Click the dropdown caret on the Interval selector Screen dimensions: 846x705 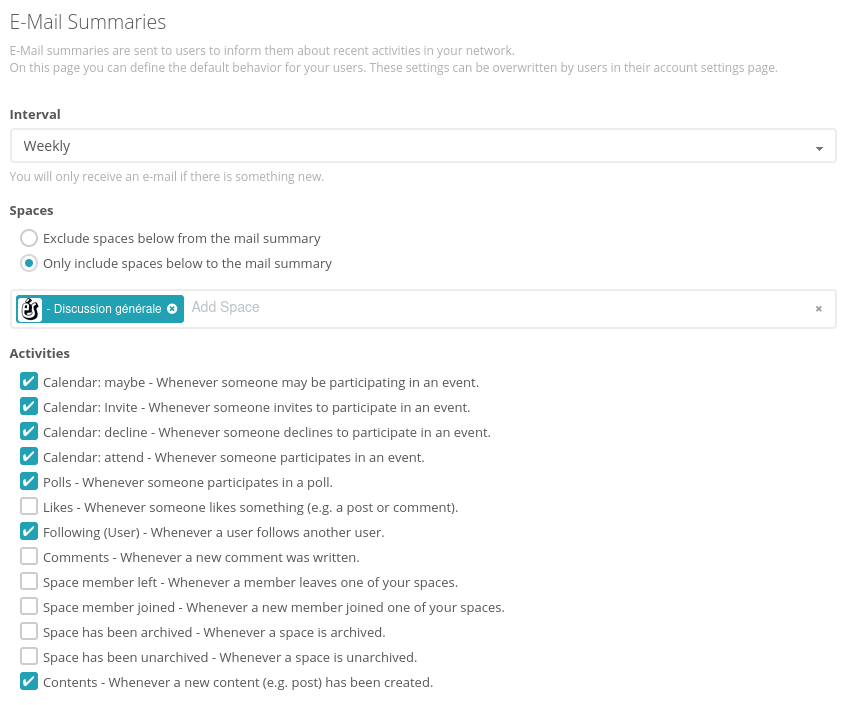point(819,146)
